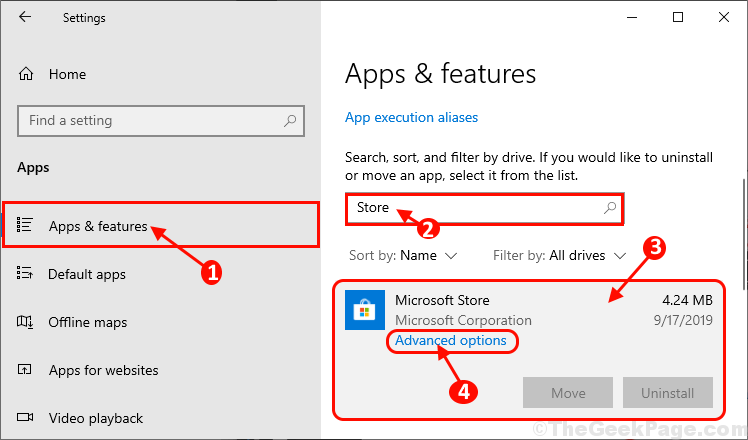The width and height of the screenshot is (748, 440).
Task: Click the magnifier in the Store search box
Action: coord(610,208)
